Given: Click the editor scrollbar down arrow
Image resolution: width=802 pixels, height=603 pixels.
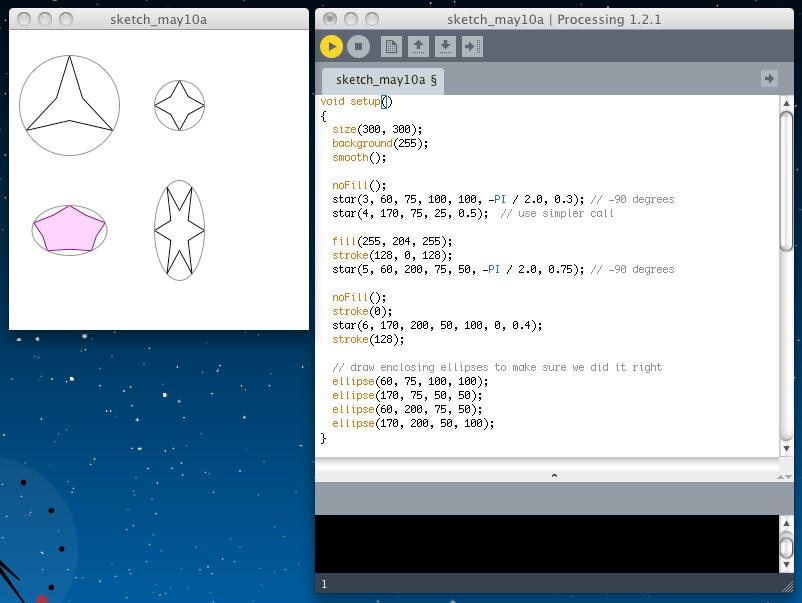Looking at the screenshot, I should 786,450.
